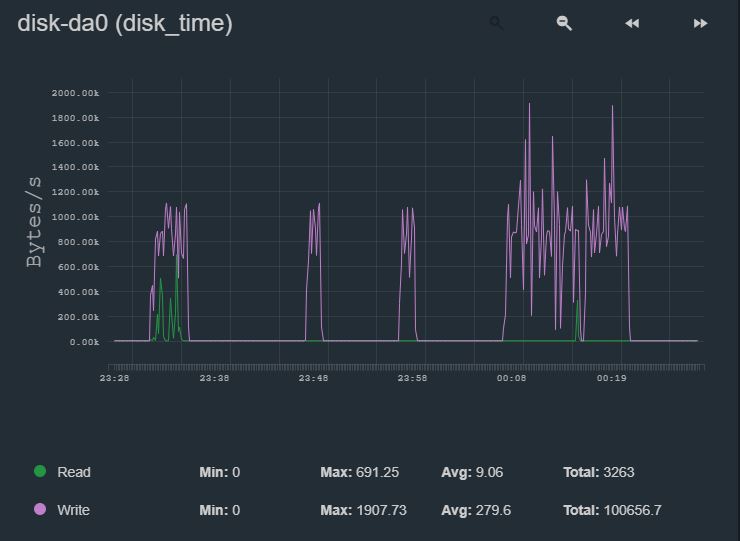The image size is (740, 541).
Task: Step the graph back in time
Action: [x=632, y=23]
